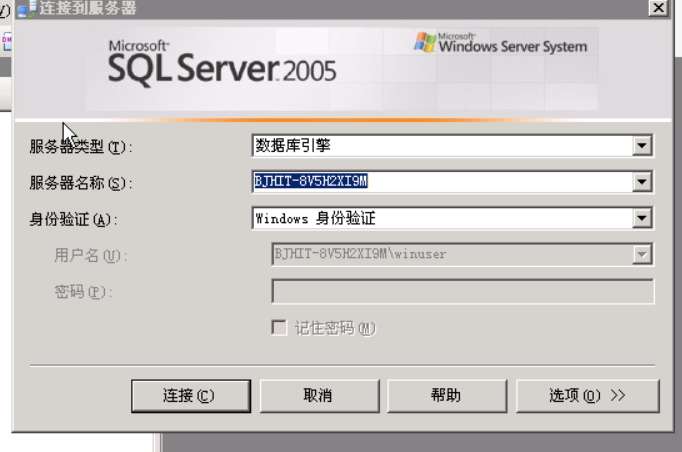Click the dialog title bar server icon
This screenshot has width=682, height=452.
click(x=27, y=9)
